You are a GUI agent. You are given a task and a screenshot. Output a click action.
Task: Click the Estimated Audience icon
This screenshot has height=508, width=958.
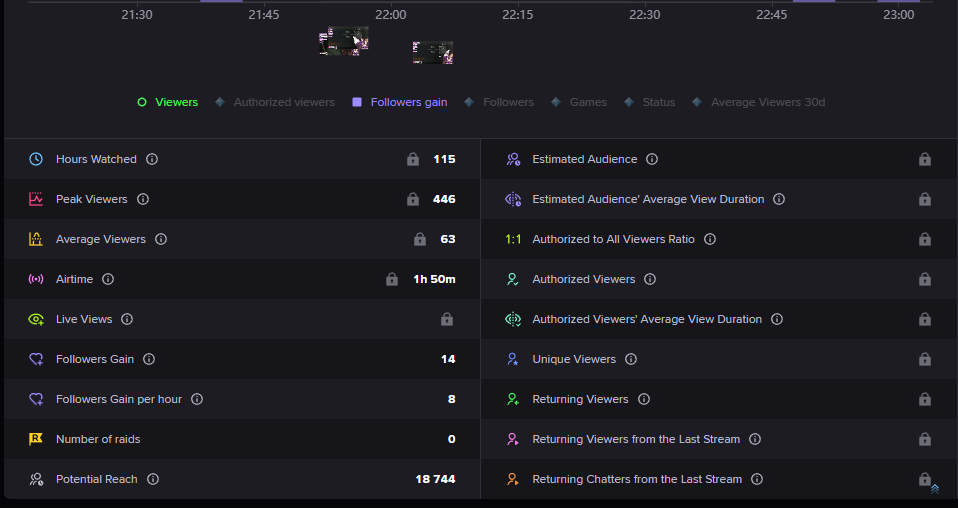coord(513,159)
